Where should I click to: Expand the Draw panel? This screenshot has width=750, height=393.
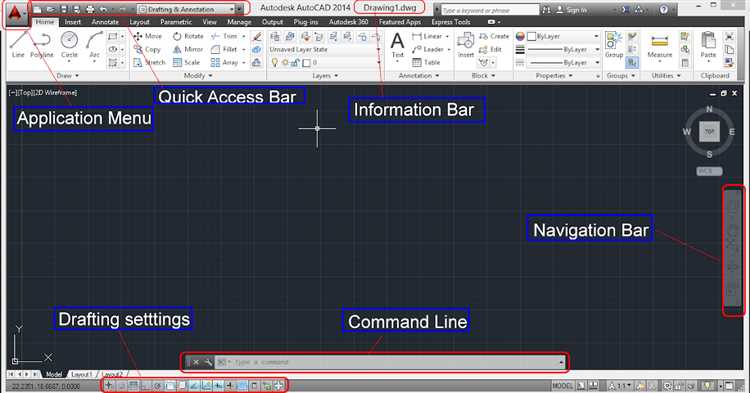tap(67, 76)
